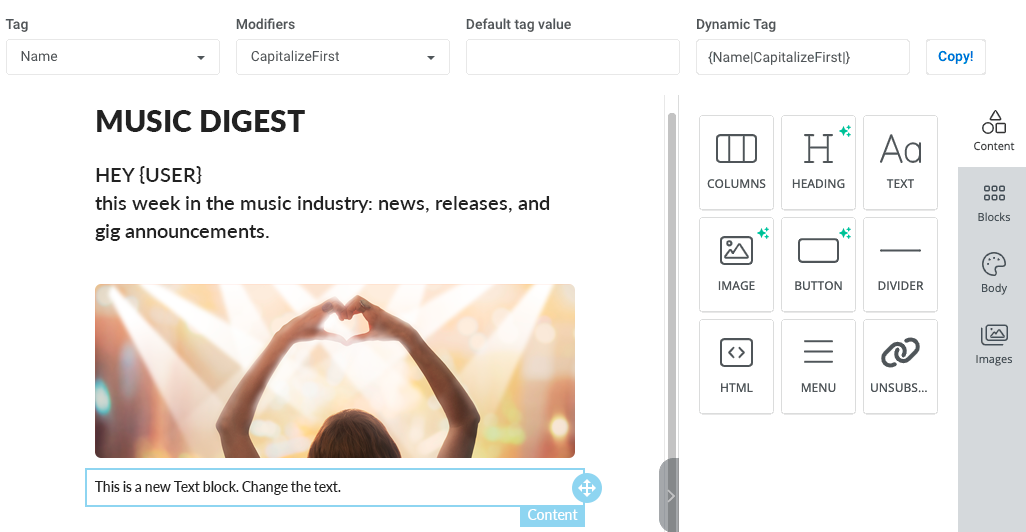
Task: Click the concert heart-hands image
Action: (x=335, y=371)
